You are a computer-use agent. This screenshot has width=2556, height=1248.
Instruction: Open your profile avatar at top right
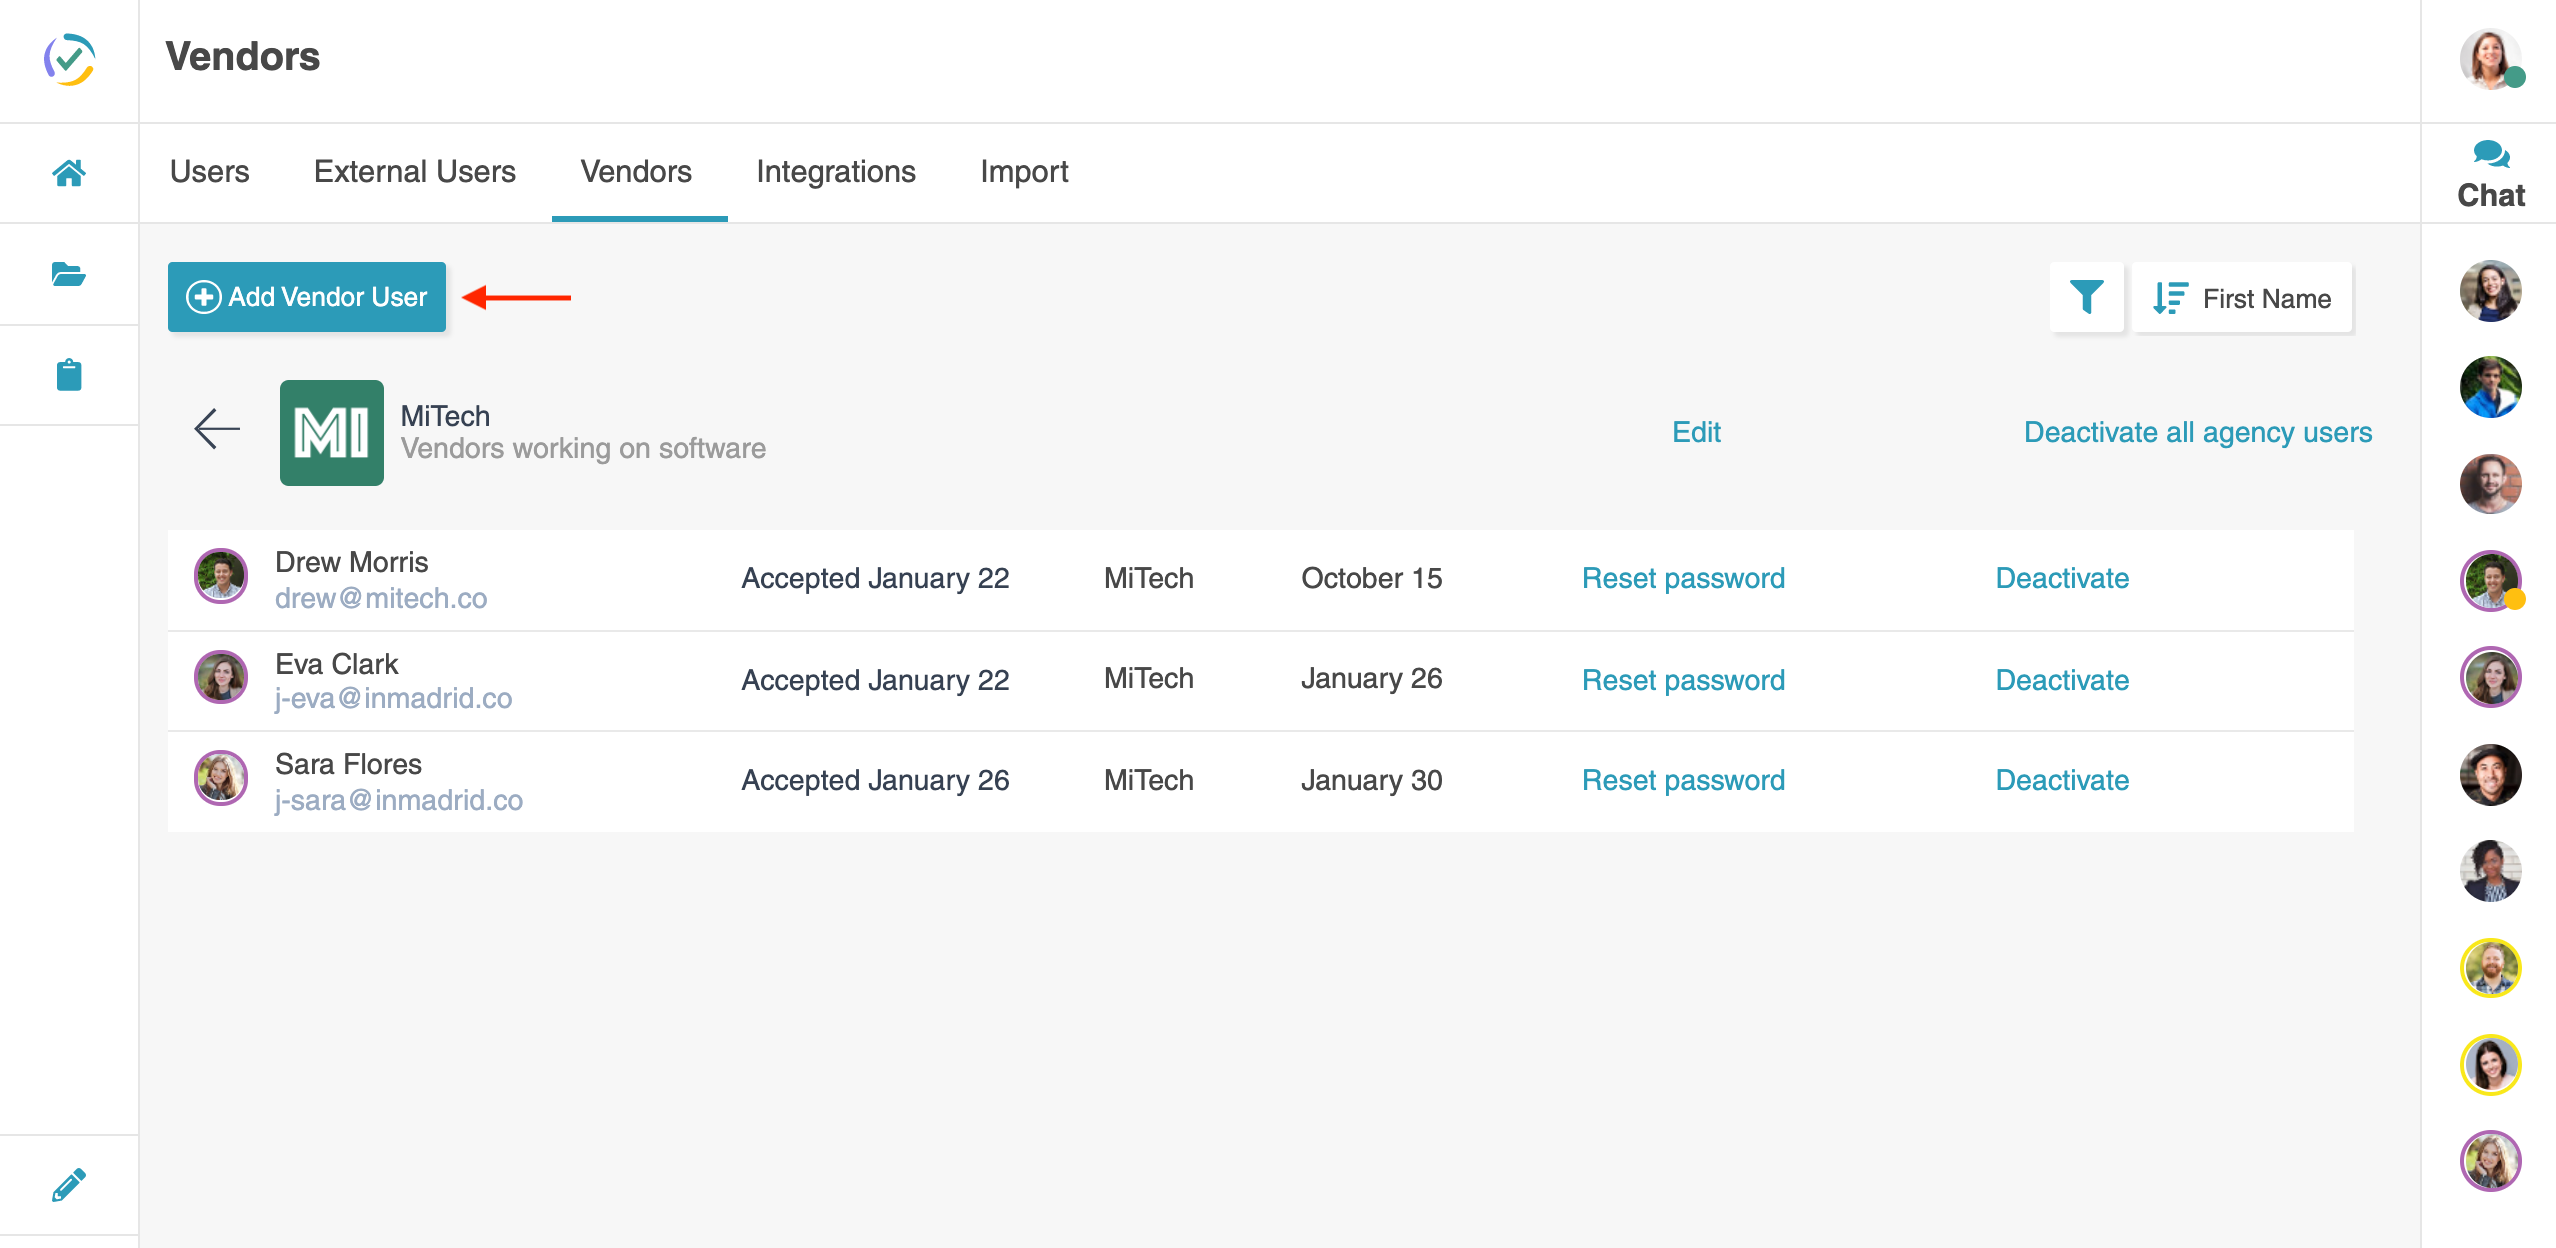2490,59
